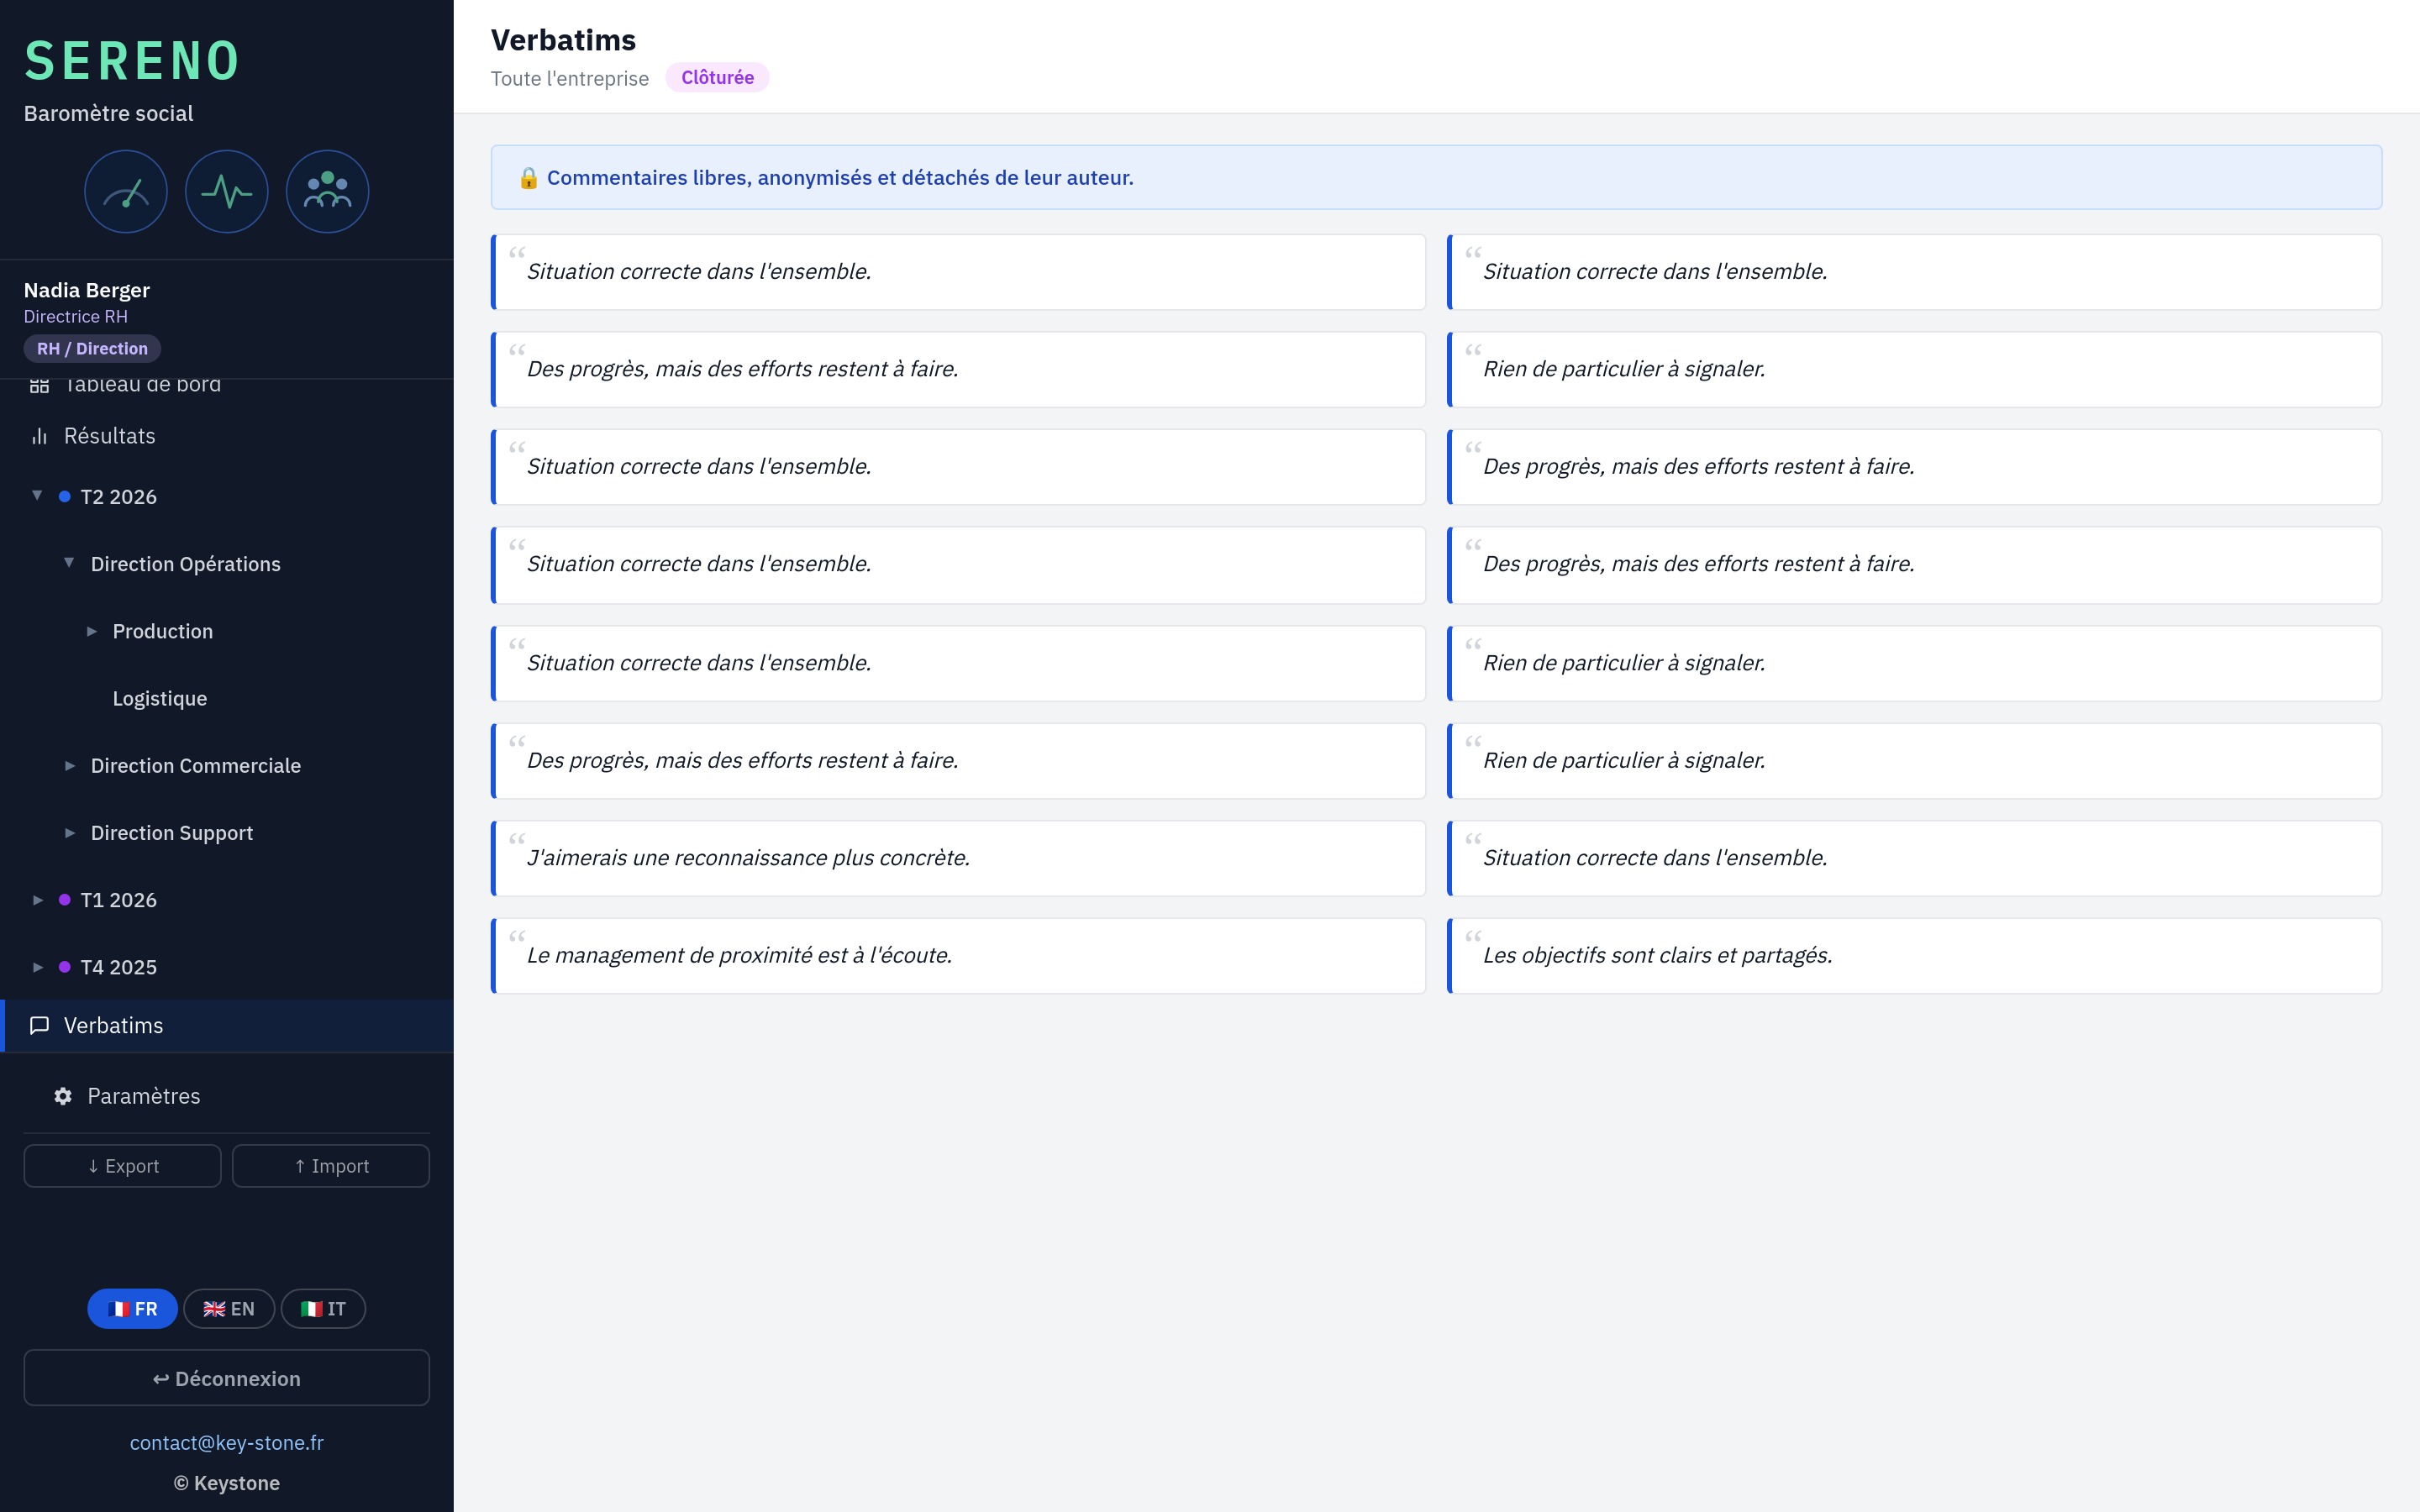
Task: Click the lock icon in info banner
Action: tap(529, 178)
